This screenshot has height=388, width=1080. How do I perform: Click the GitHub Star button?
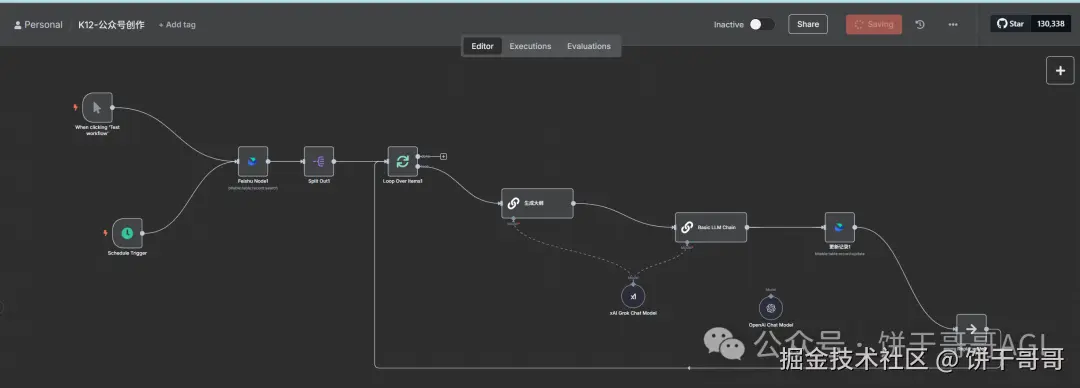(1010, 23)
